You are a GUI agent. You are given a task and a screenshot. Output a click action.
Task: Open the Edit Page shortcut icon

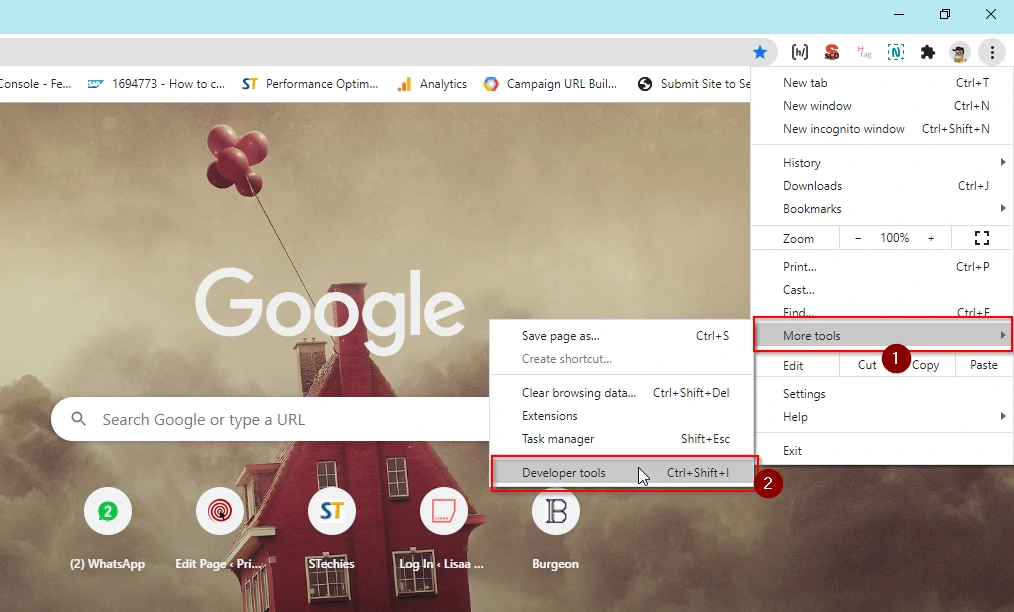[220, 511]
